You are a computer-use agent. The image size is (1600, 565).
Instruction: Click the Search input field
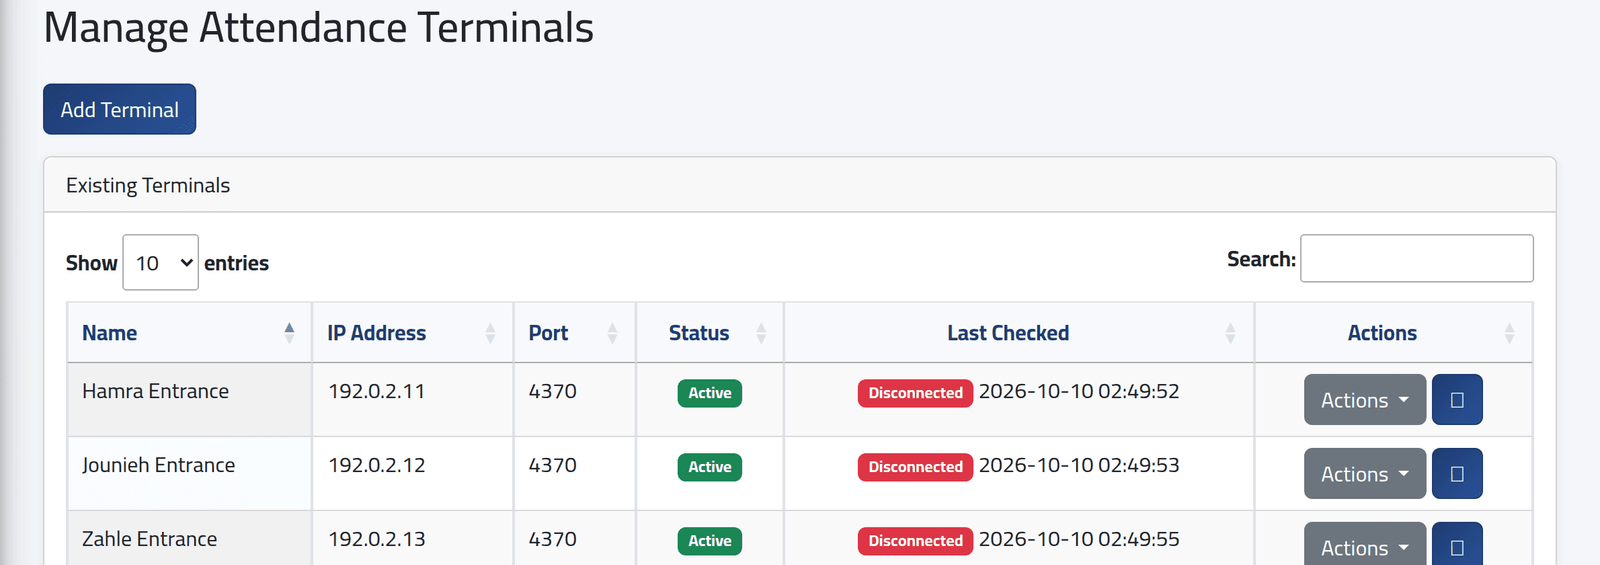point(1416,258)
